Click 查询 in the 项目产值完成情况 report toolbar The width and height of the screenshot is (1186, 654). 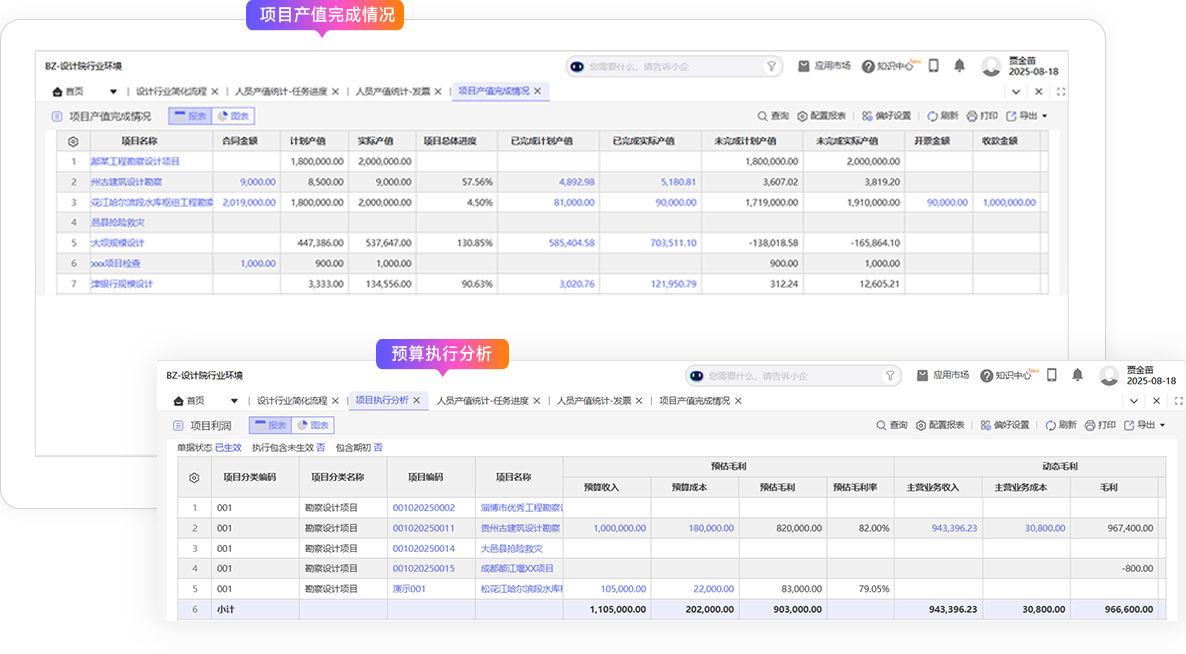[x=773, y=116]
